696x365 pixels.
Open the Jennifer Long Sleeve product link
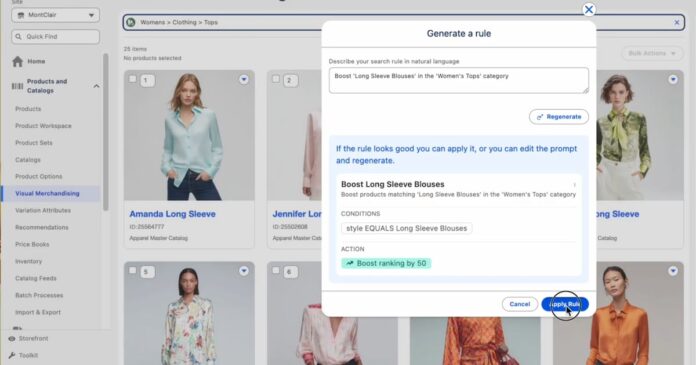[297, 214]
